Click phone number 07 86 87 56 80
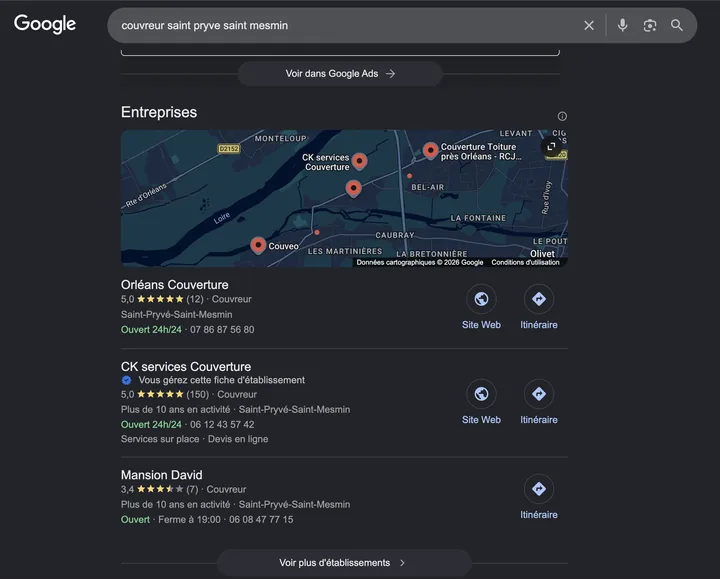Screen dimensions: 720x579 (x=222, y=330)
